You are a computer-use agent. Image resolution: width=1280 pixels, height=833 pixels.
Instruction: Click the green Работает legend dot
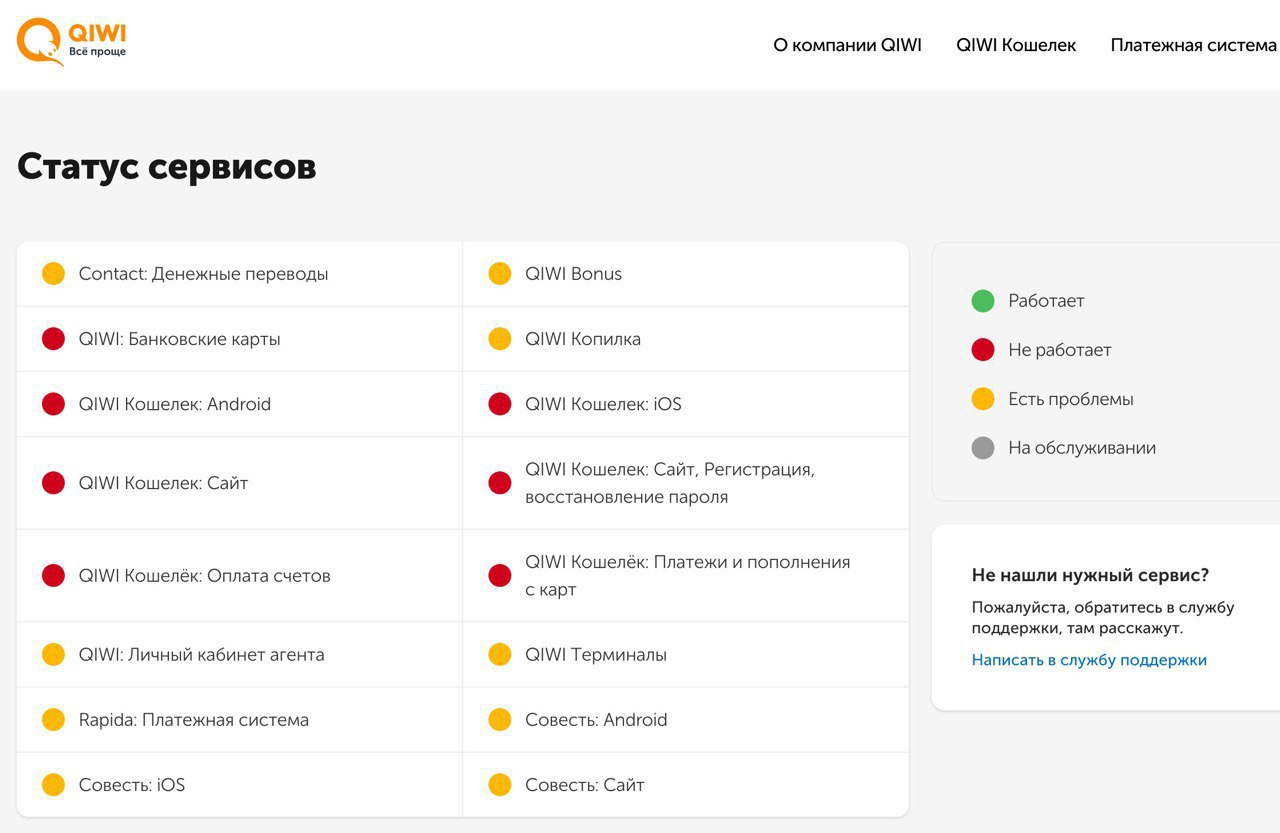[x=983, y=301]
